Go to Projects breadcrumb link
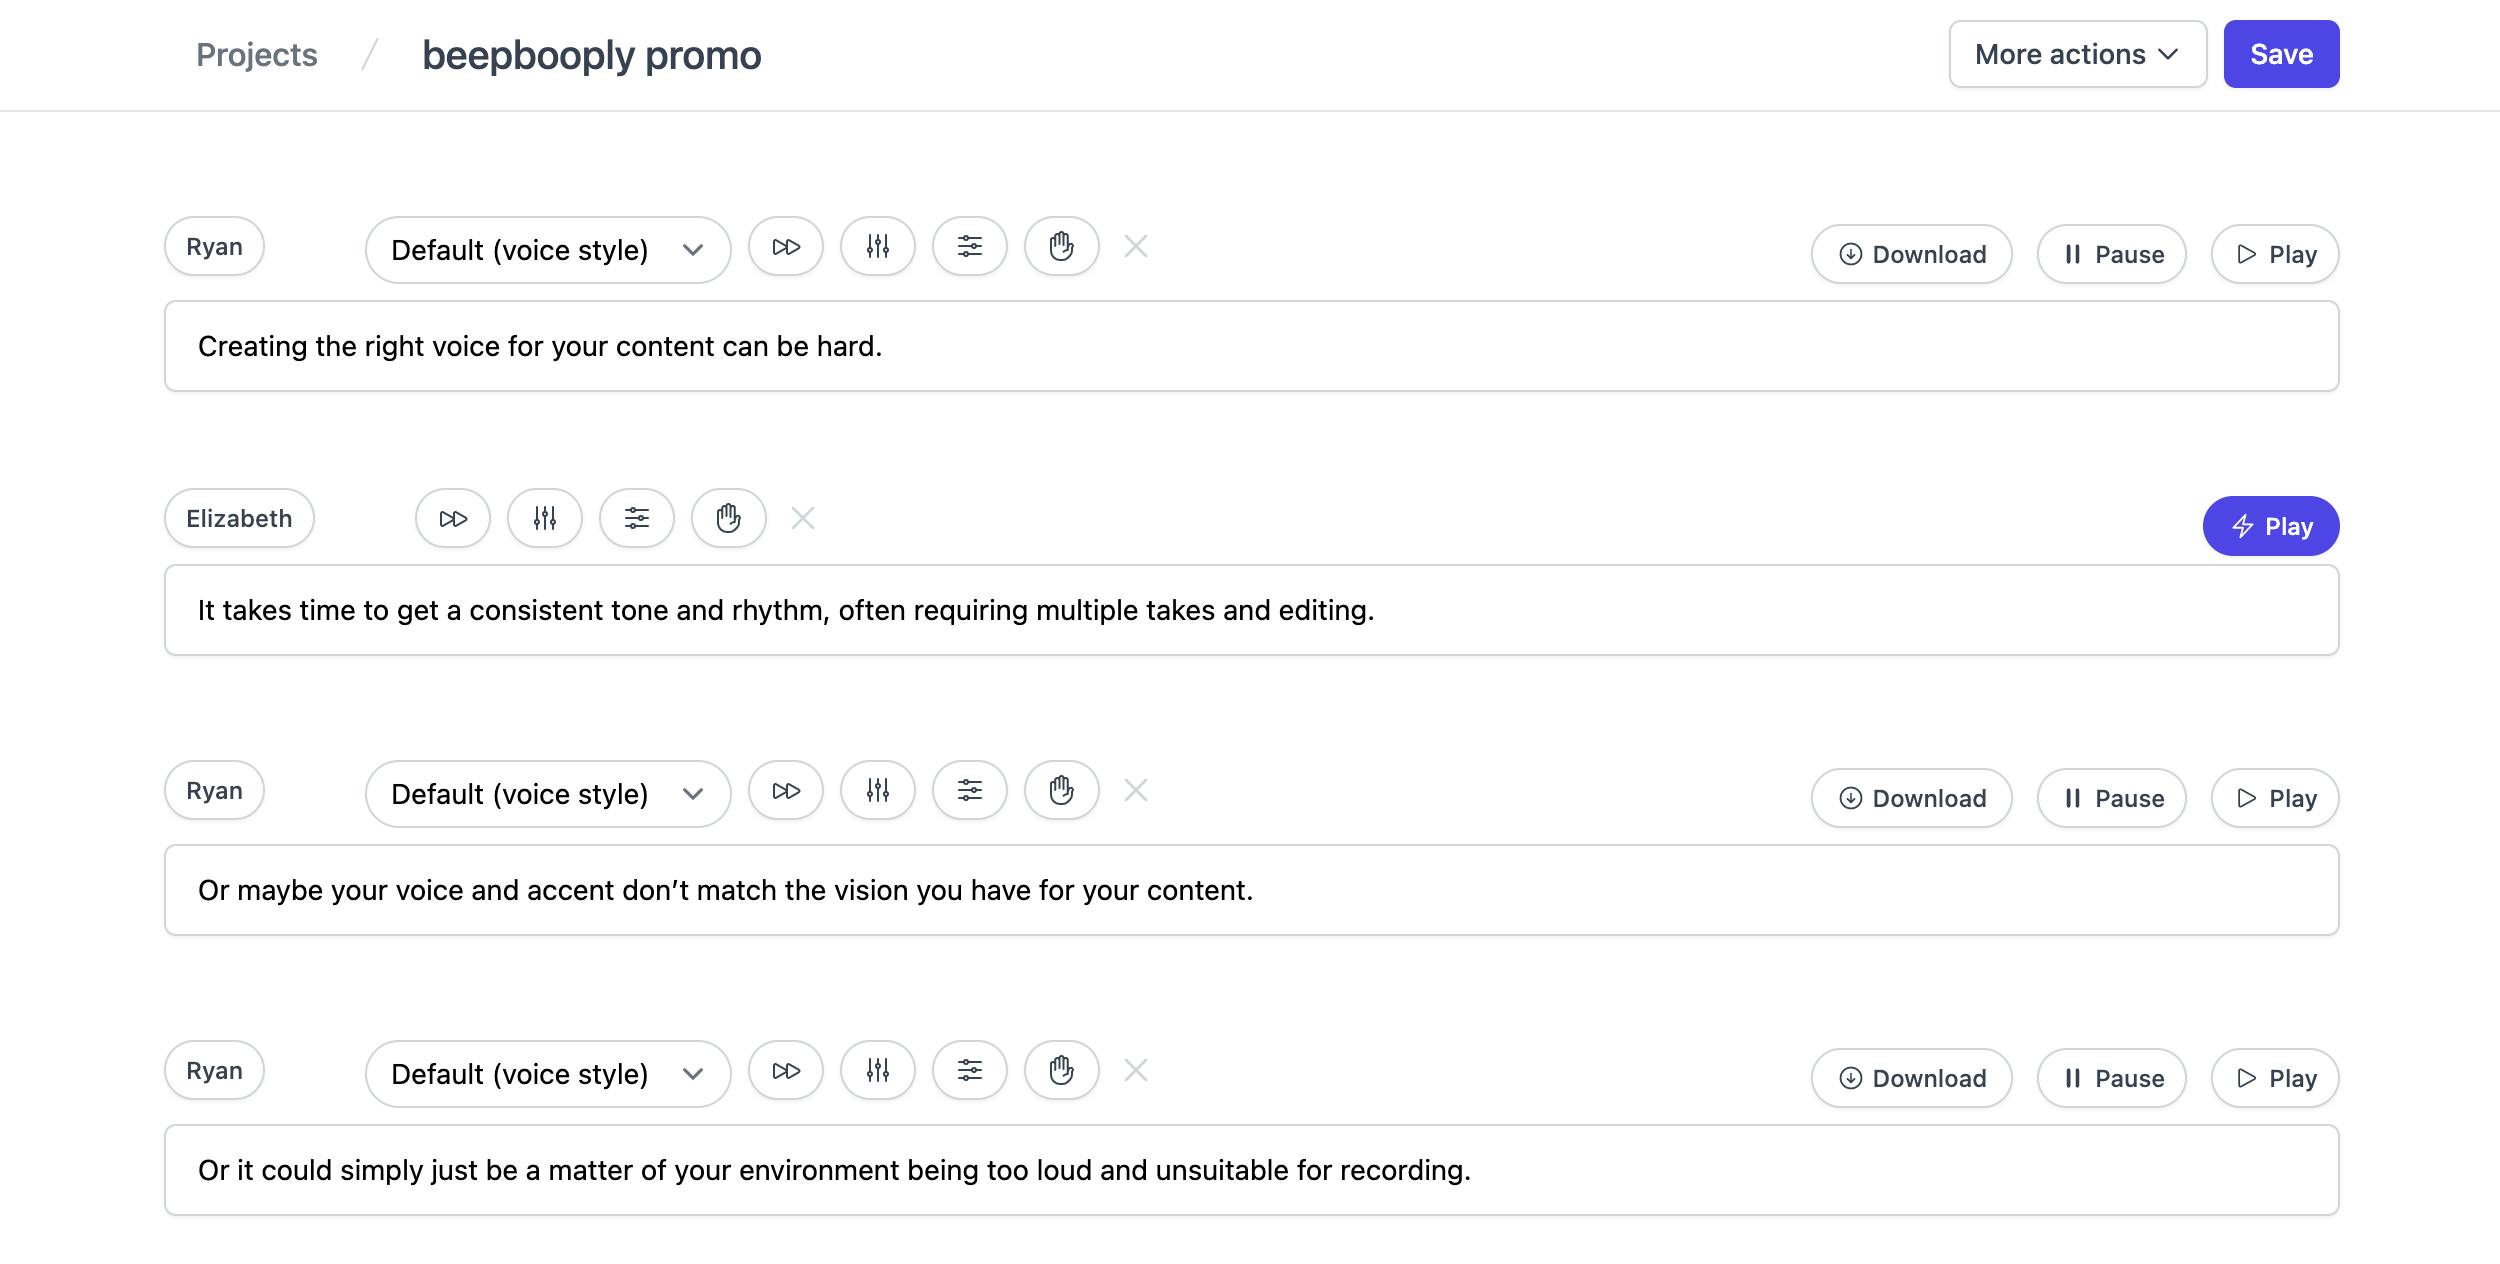Image resolution: width=2500 pixels, height=1264 pixels. pos(257,55)
